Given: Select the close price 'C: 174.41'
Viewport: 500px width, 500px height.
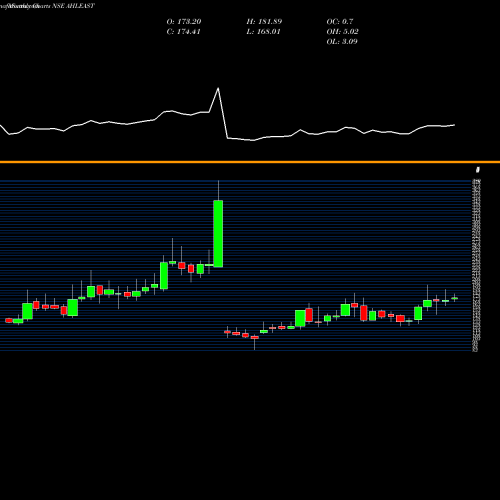Looking at the screenshot, I should pos(183,31).
